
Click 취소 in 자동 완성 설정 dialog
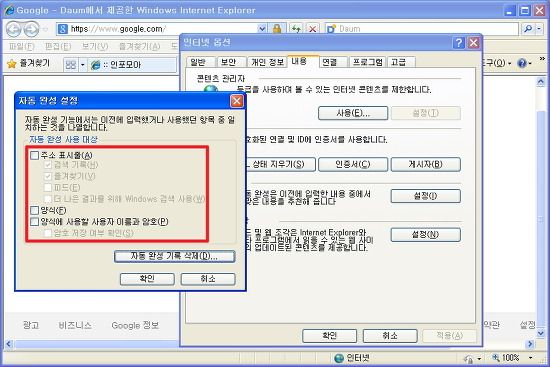[208, 279]
